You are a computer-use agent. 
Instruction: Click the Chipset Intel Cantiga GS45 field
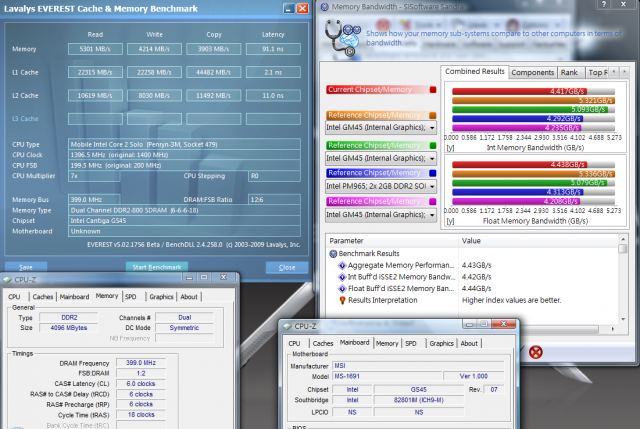pos(184,221)
